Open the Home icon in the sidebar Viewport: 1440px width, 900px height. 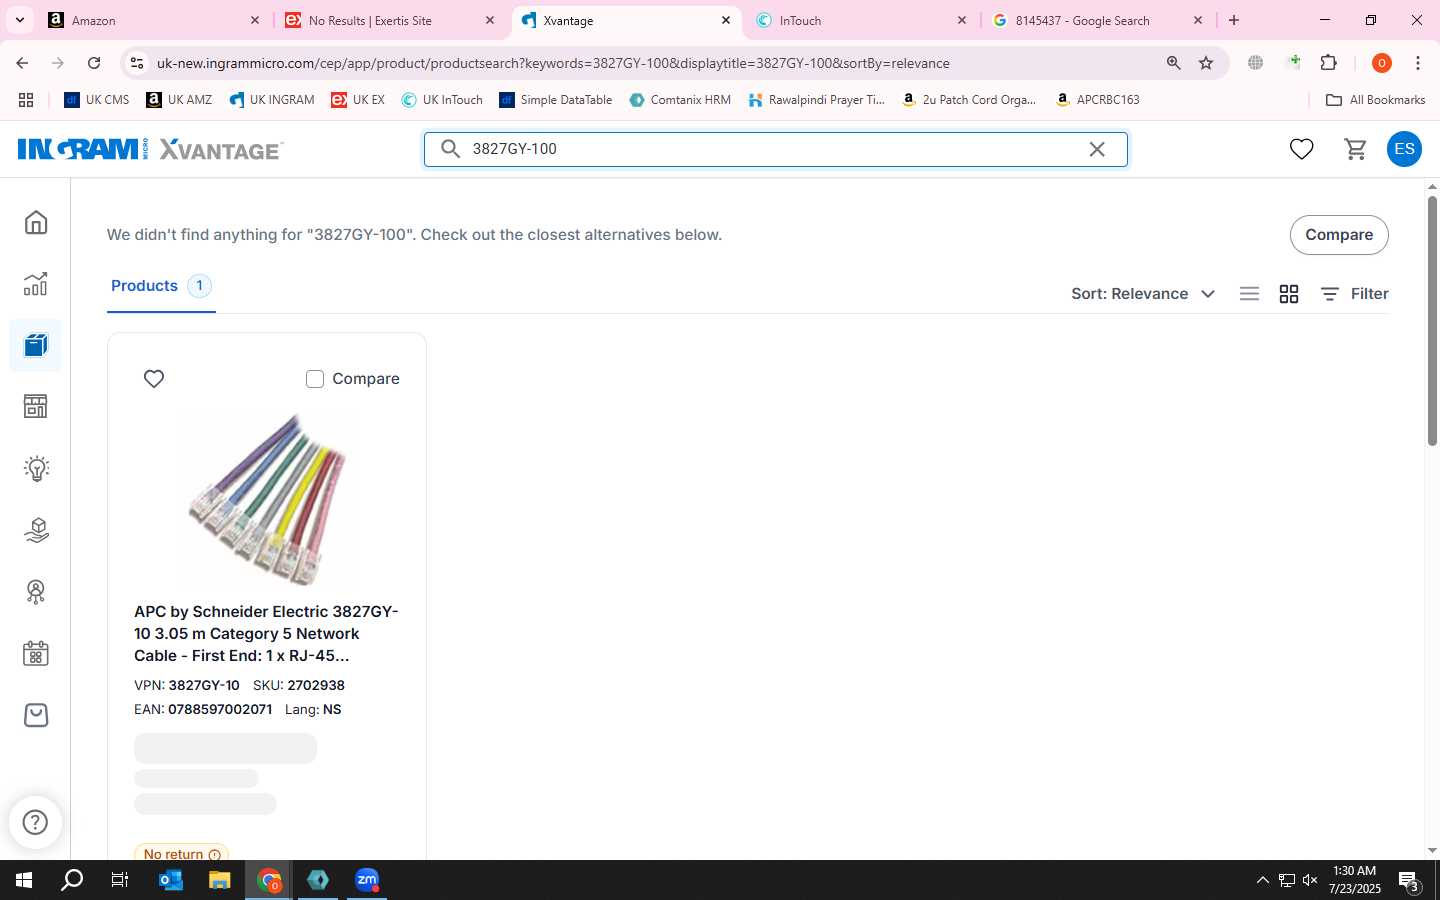click(36, 222)
